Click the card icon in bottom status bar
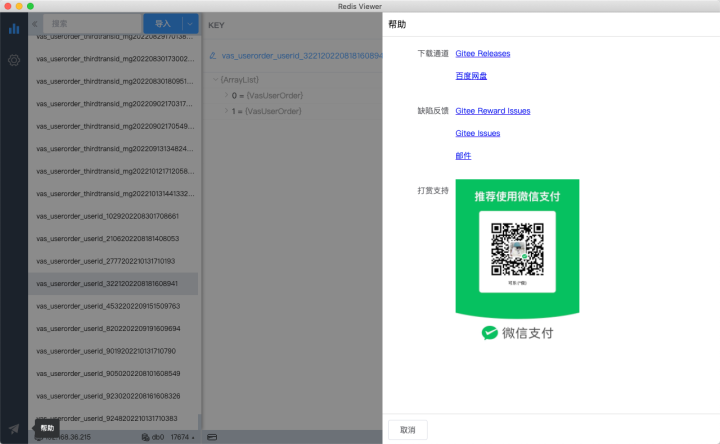 pyautogui.click(x=212, y=437)
